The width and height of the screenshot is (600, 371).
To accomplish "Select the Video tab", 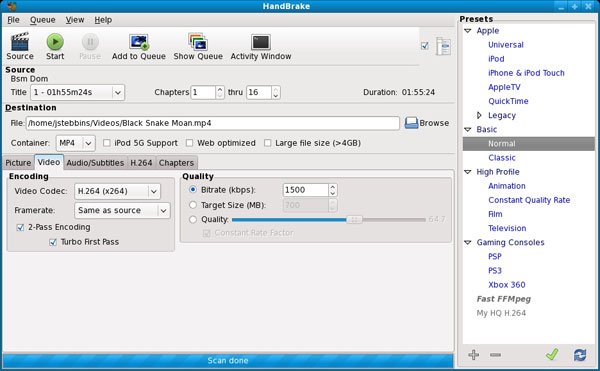I will (x=49, y=162).
